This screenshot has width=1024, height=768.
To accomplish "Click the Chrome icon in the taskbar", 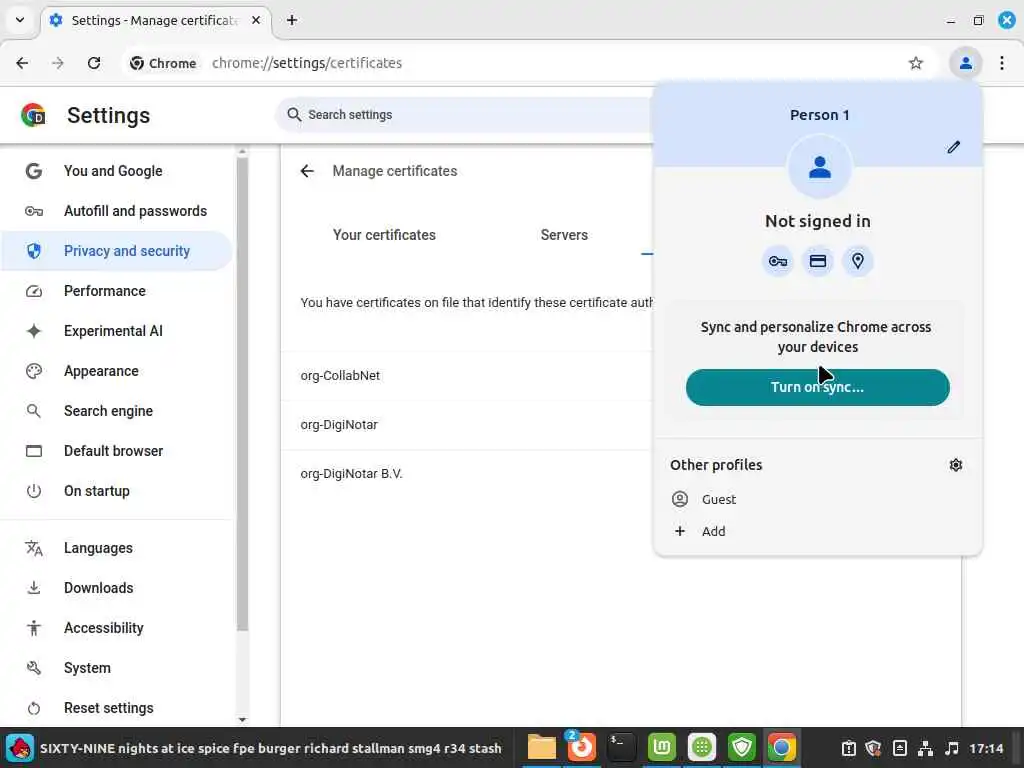I will 782,748.
